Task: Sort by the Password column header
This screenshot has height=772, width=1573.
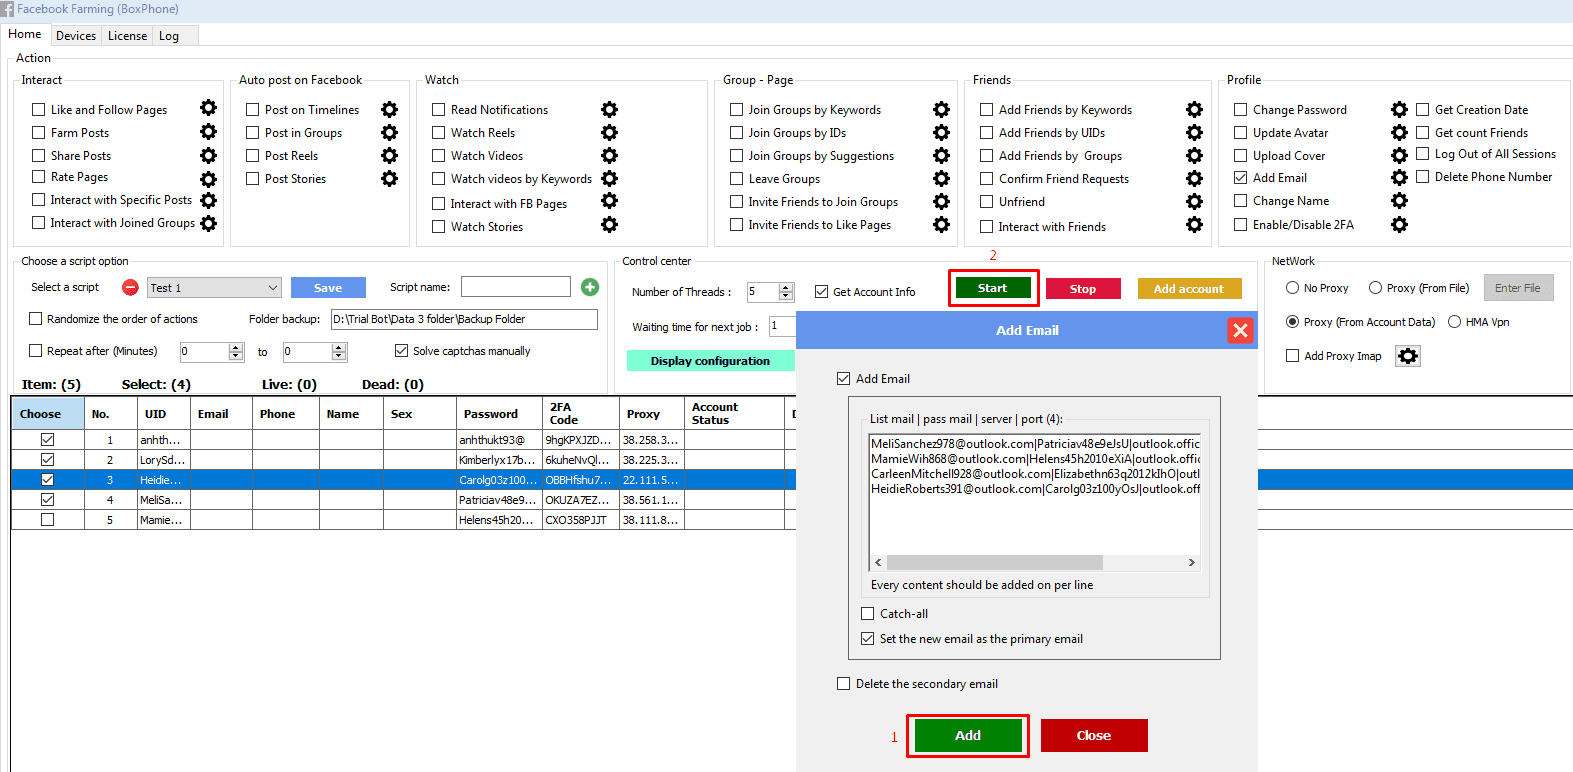Action: click(x=499, y=414)
